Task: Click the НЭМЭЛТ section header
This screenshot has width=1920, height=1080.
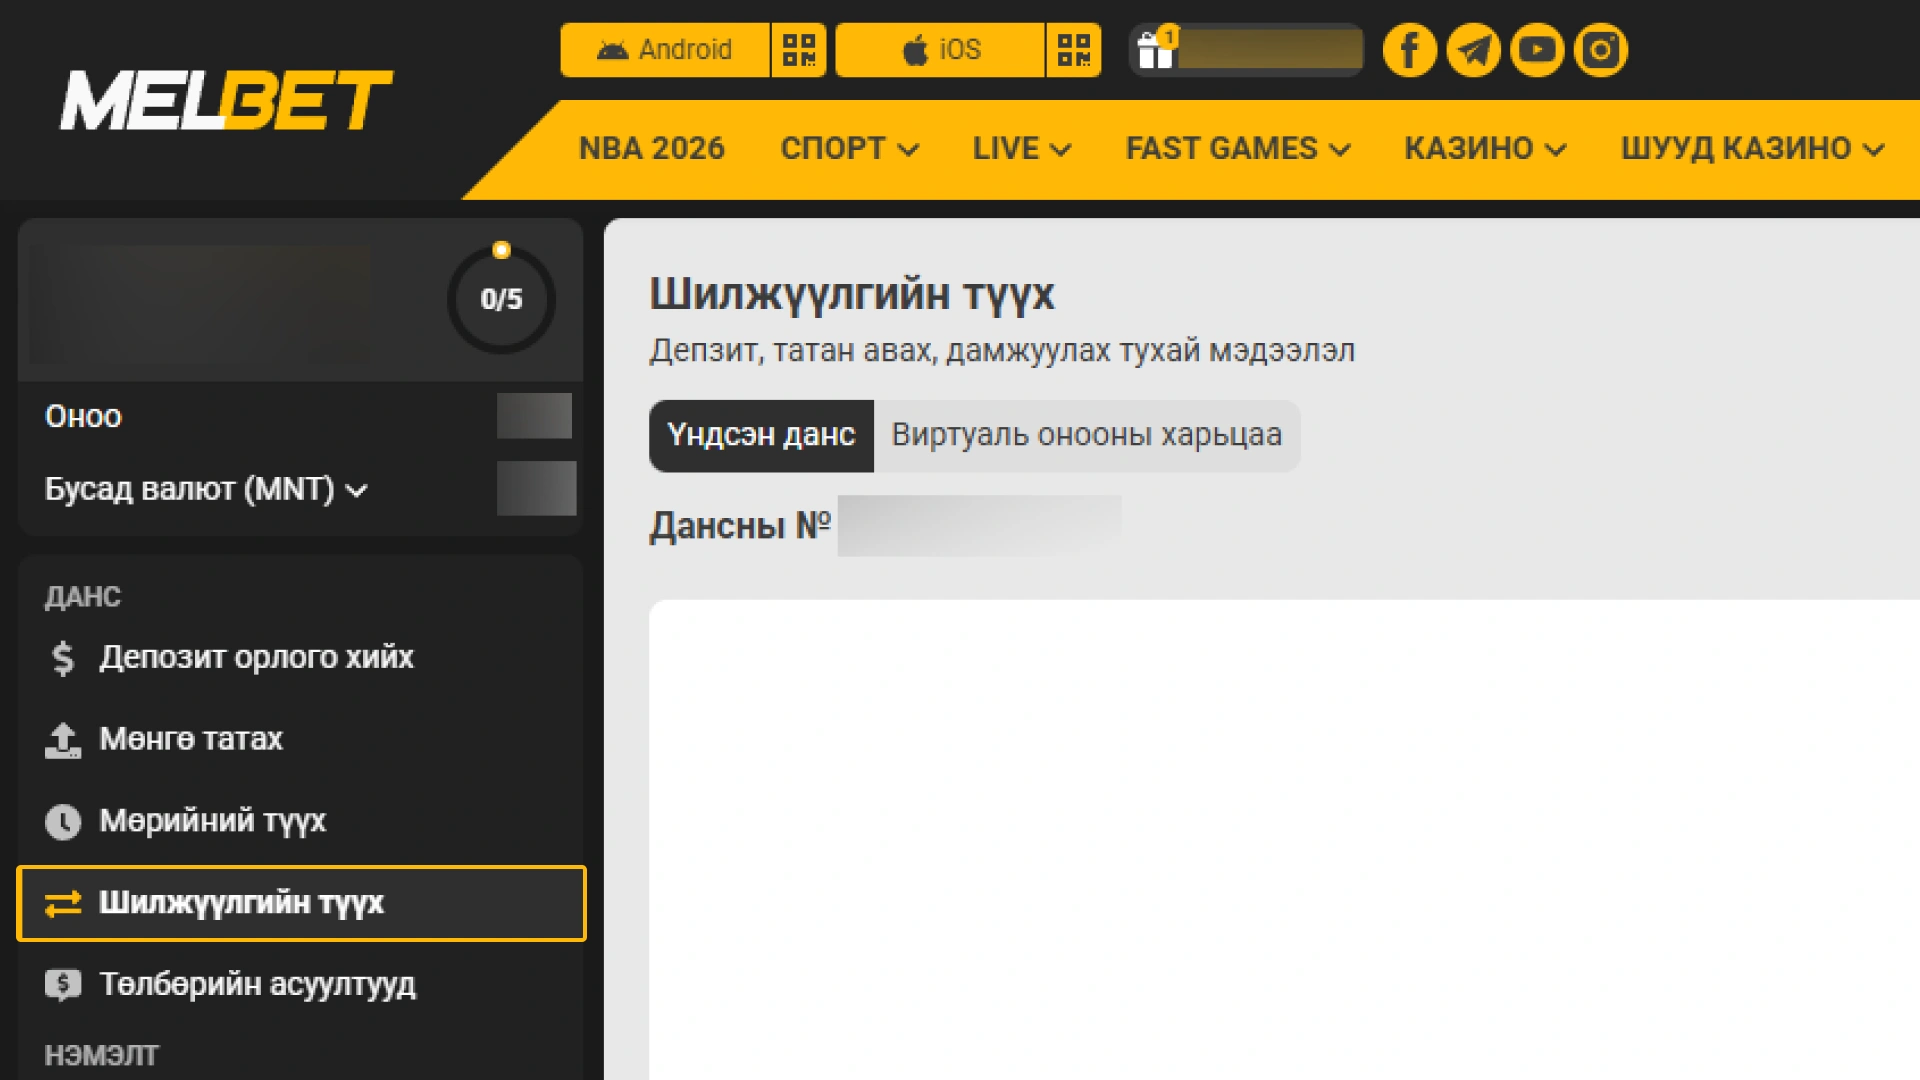Action: tap(101, 1055)
